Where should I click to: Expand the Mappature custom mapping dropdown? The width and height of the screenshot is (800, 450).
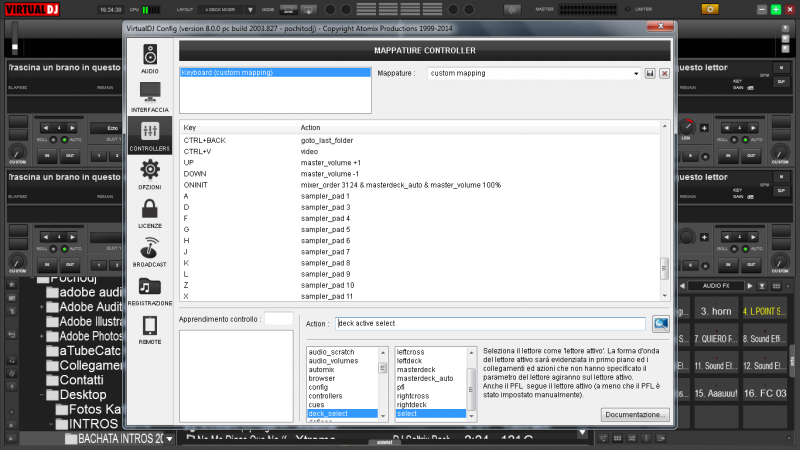[x=636, y=74]
